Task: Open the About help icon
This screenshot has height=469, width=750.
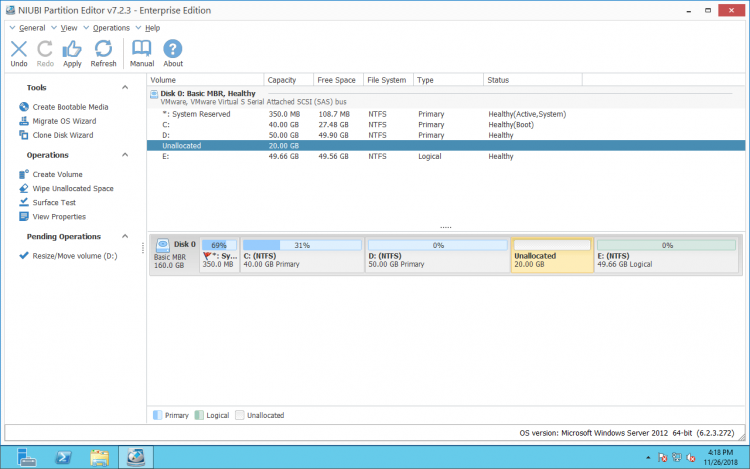Action: point(173,52)
